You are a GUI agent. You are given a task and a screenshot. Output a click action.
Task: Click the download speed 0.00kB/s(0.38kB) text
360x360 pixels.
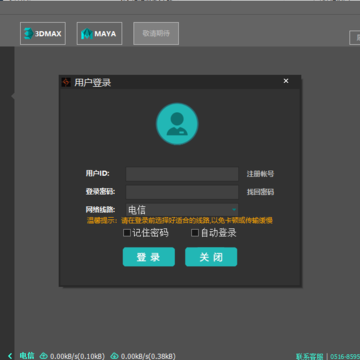[x=148, y=356]
